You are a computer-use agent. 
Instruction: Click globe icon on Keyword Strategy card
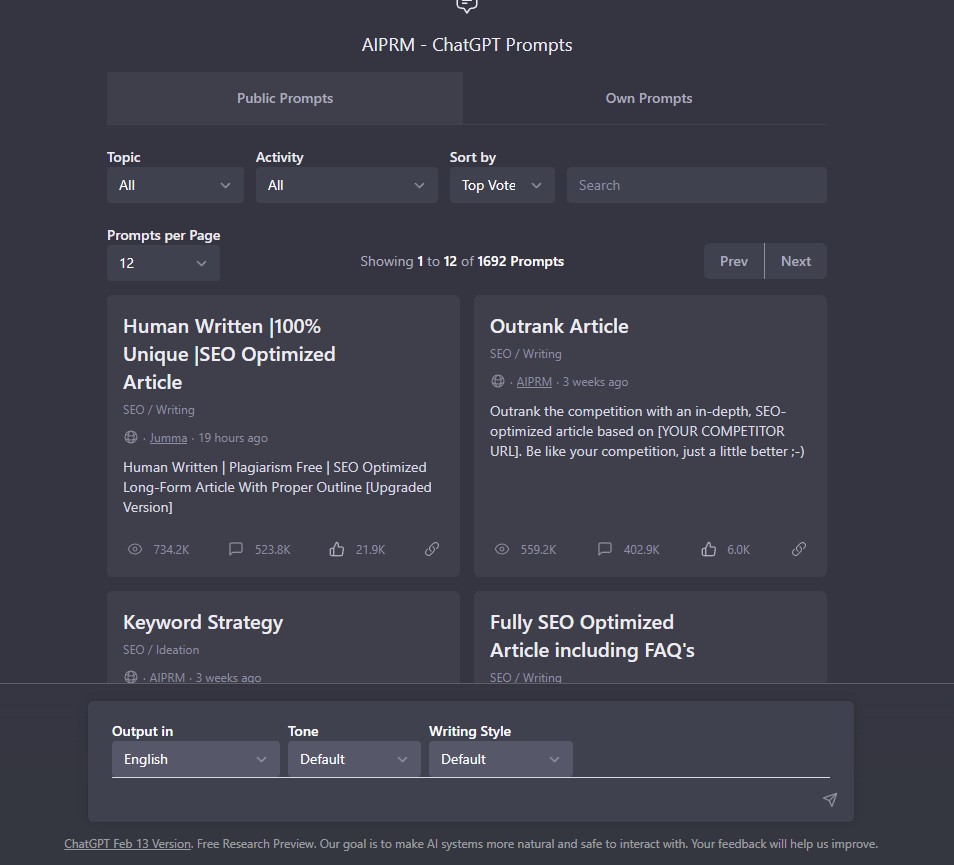(131, 676)
